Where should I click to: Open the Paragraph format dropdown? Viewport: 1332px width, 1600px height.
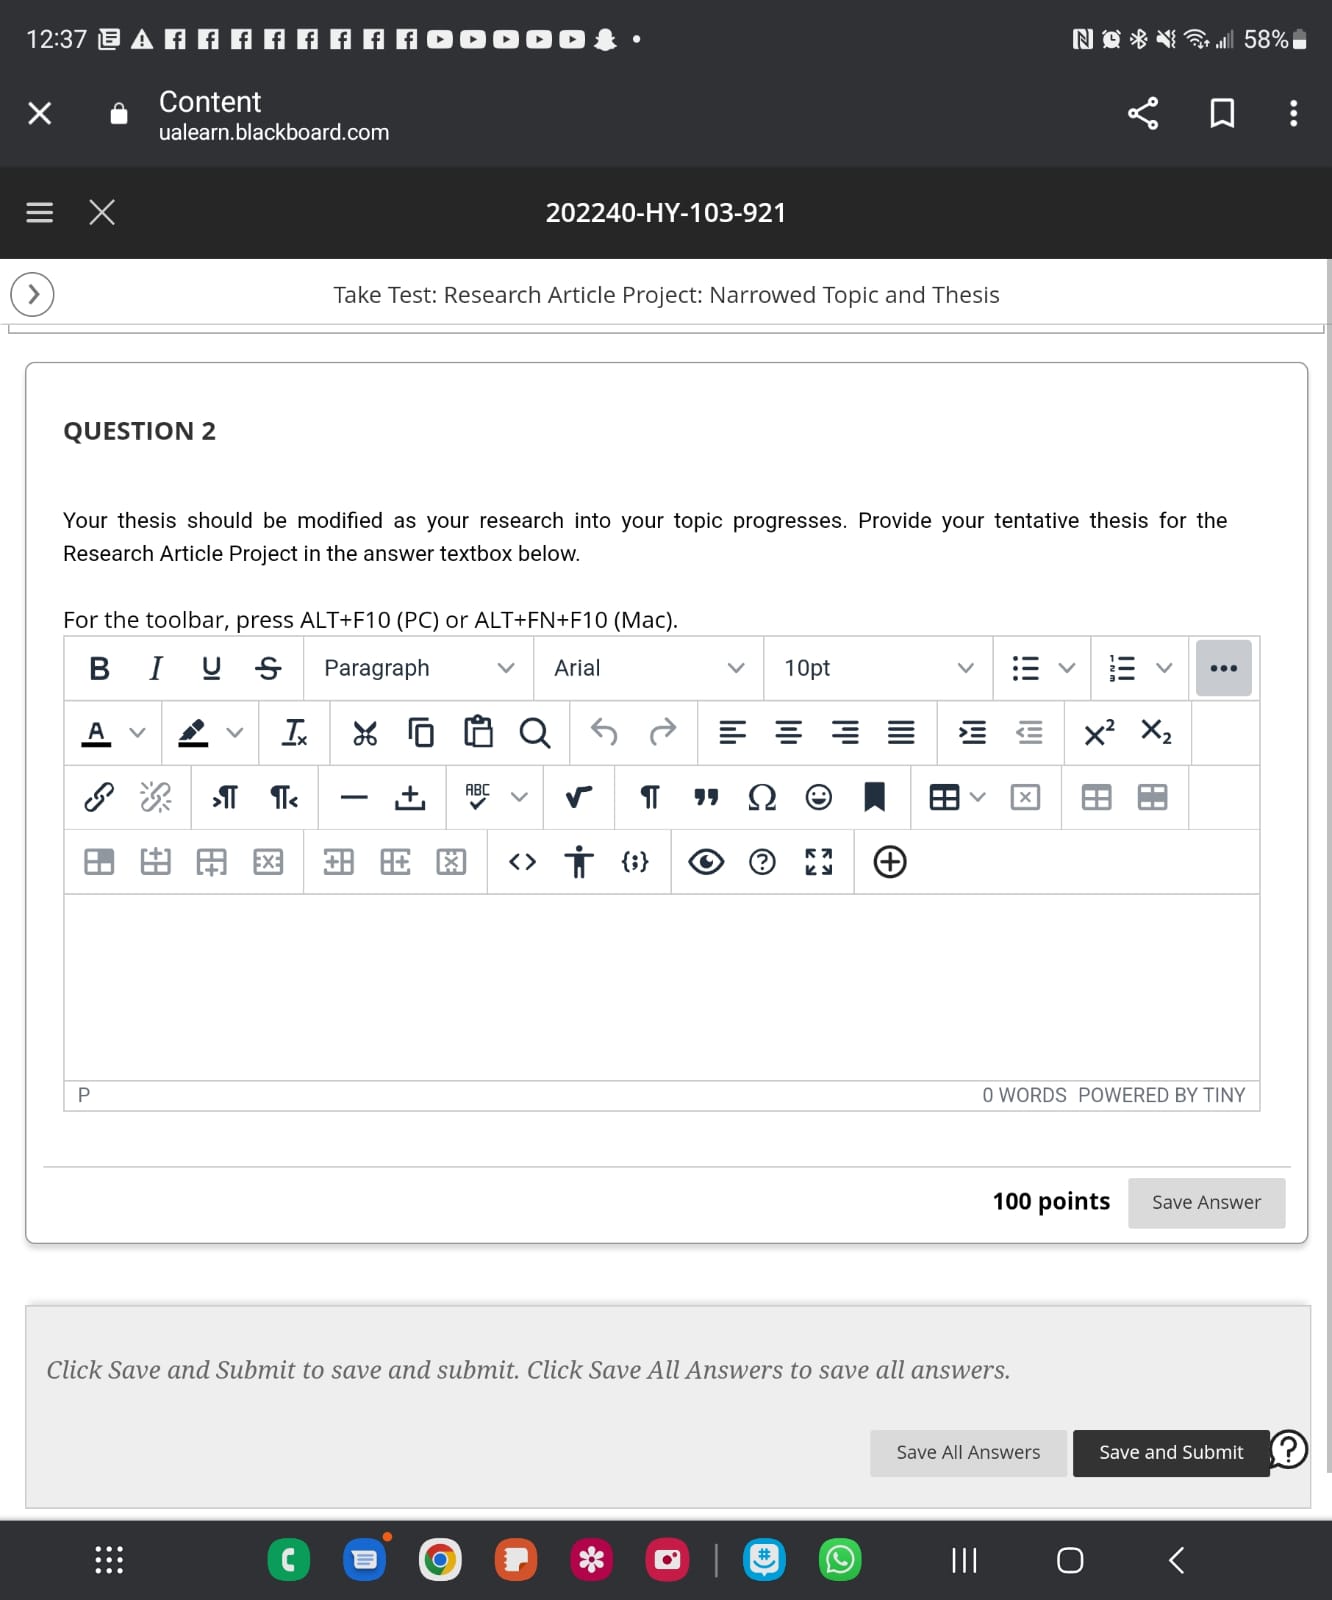tap(418, 668)
